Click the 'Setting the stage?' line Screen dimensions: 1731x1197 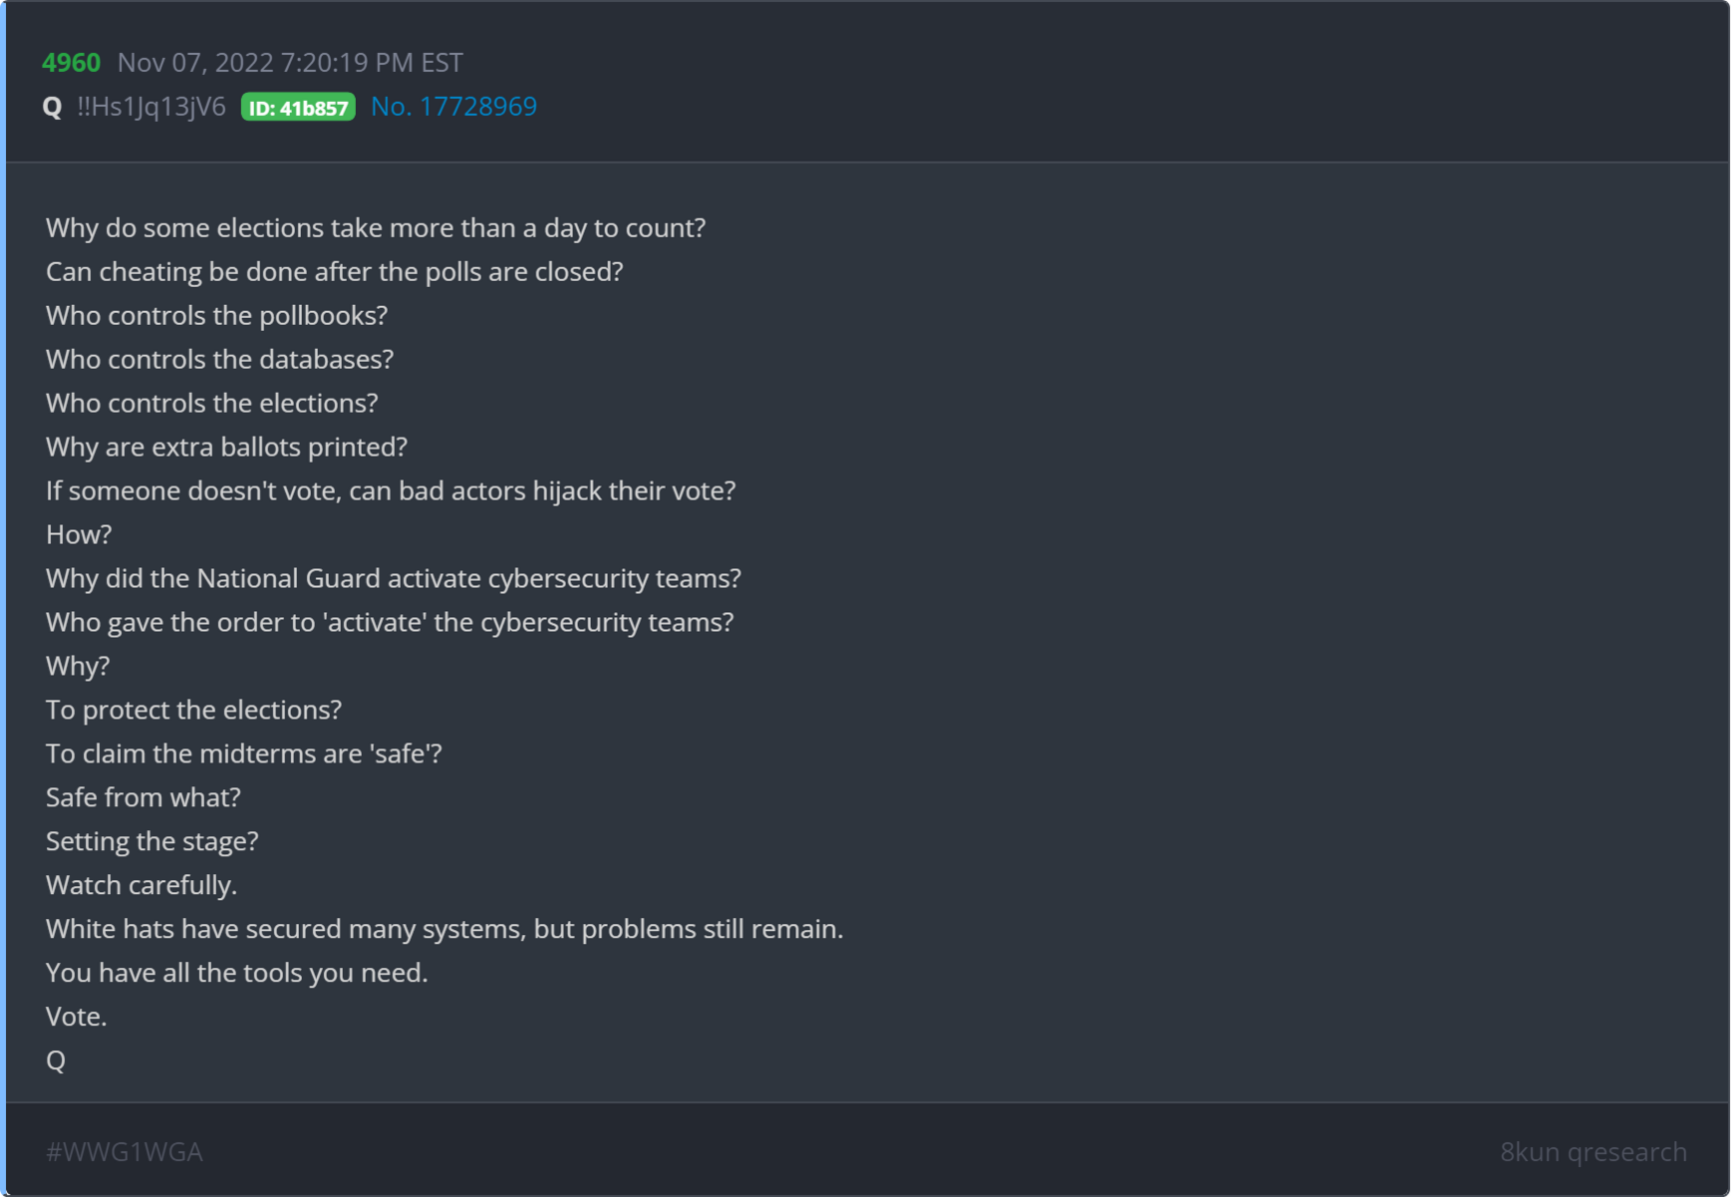[152, 842]
